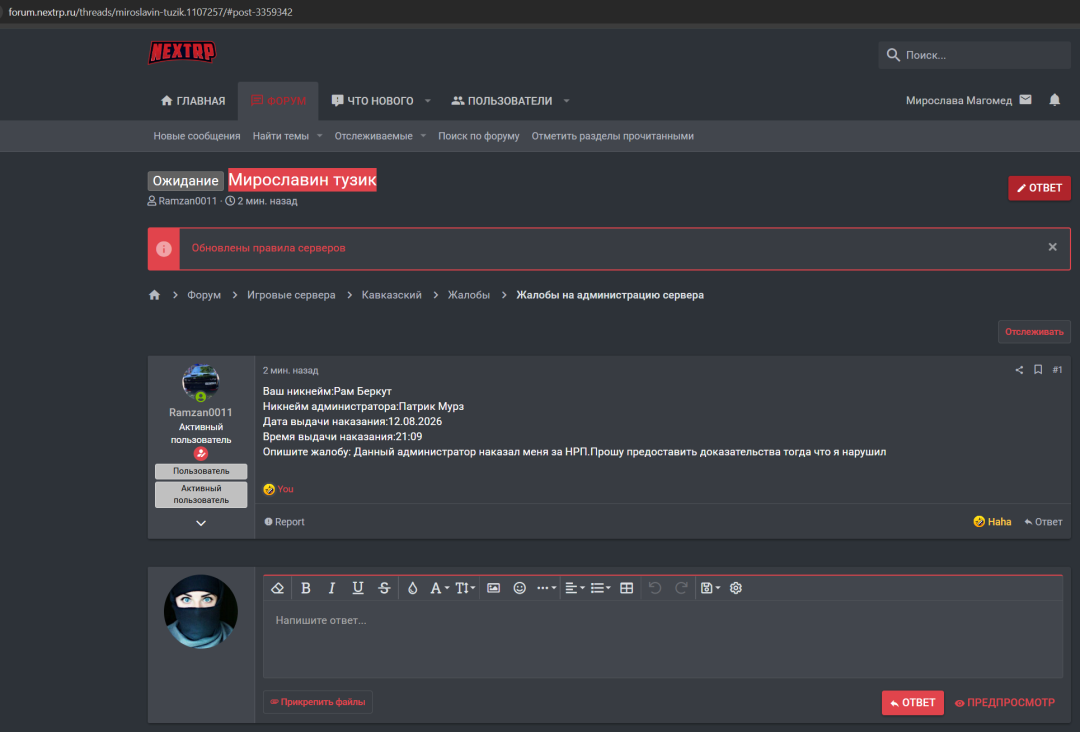
Task: Go to the breadcrumb home icon
Action: click(x=154, y=295)
